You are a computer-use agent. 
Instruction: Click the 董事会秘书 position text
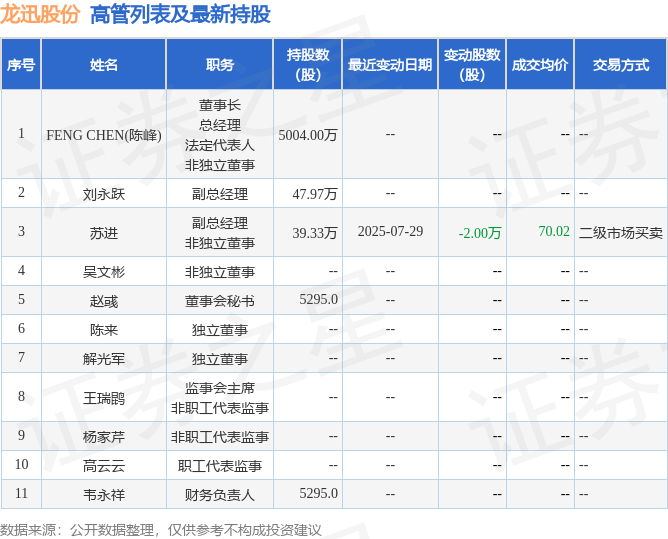pos(219,301)
